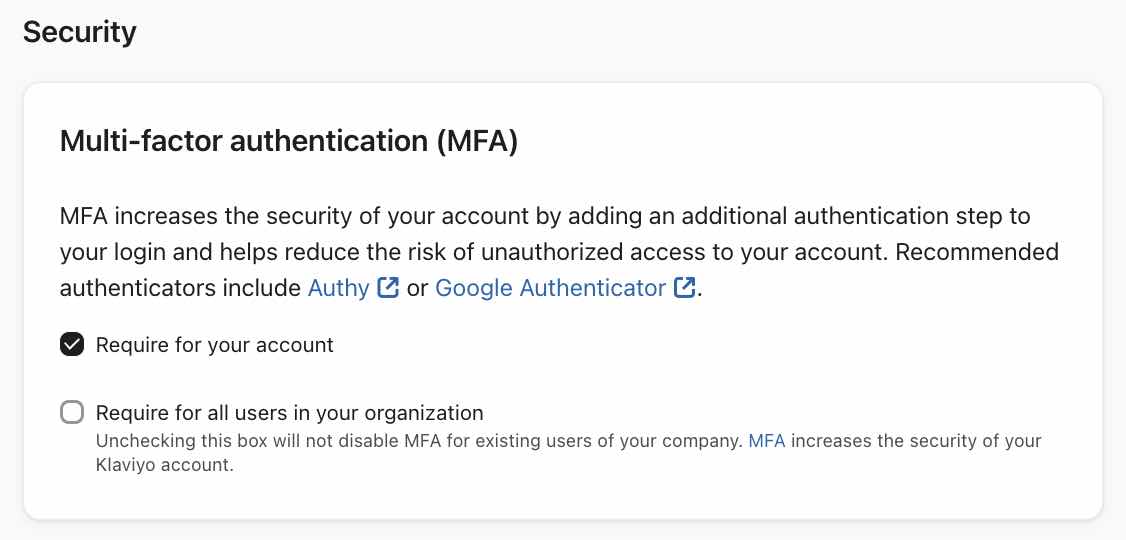This screenshot has width=1126, height=540.
Task: Click the MFA description paragraph's first line
Action: 545,216
